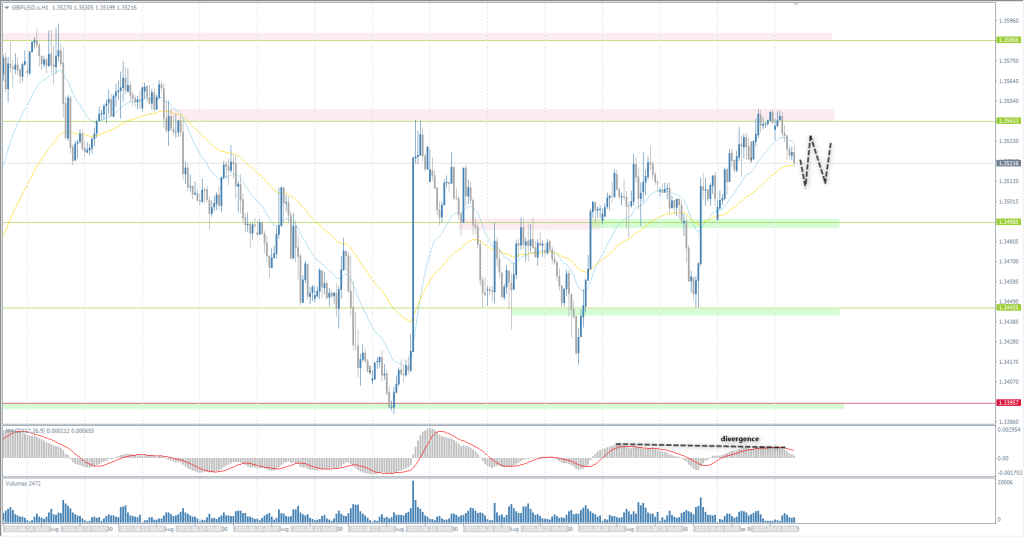
Task: Click the GBPUSD.s.H1 chart title
Action: 35,6
